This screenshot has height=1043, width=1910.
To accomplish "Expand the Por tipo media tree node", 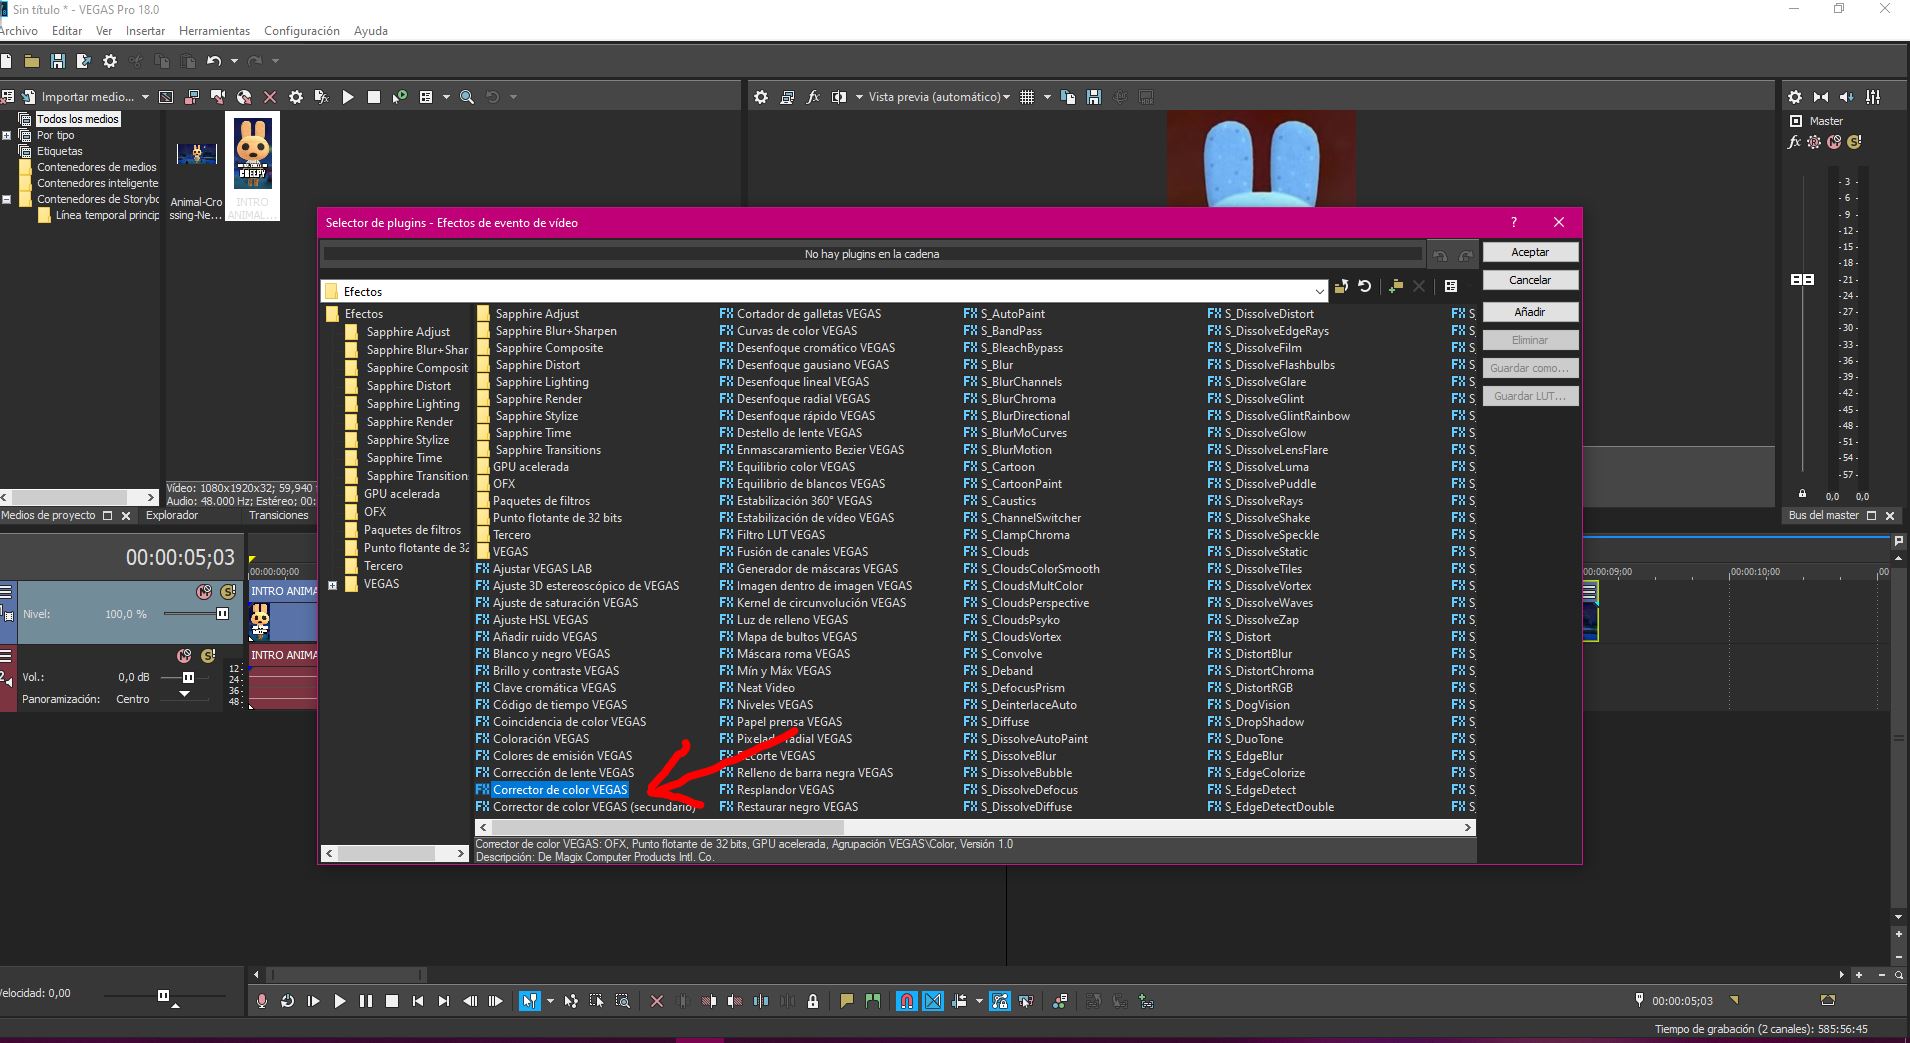I will [x=6, y=135].
